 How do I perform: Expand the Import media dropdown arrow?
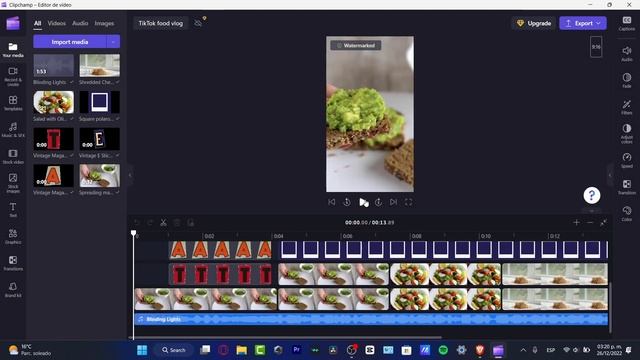113,42
